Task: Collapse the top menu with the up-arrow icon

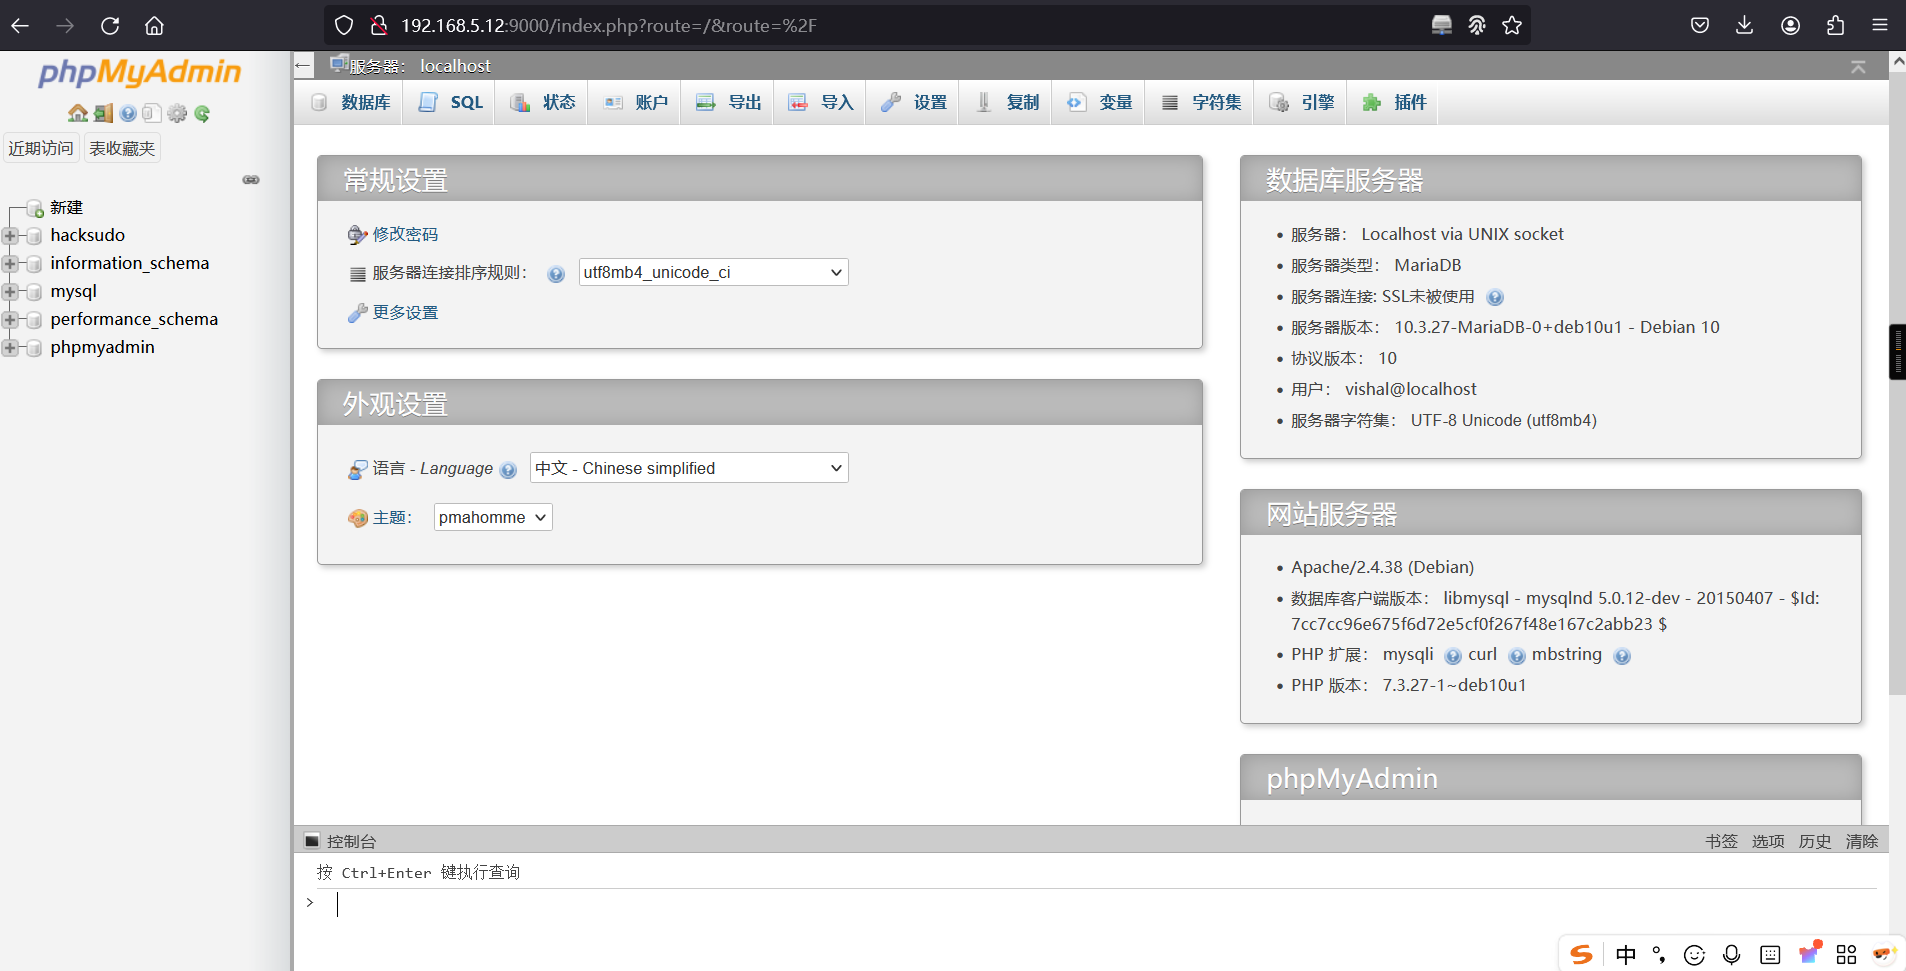Action: (1858, 67)
